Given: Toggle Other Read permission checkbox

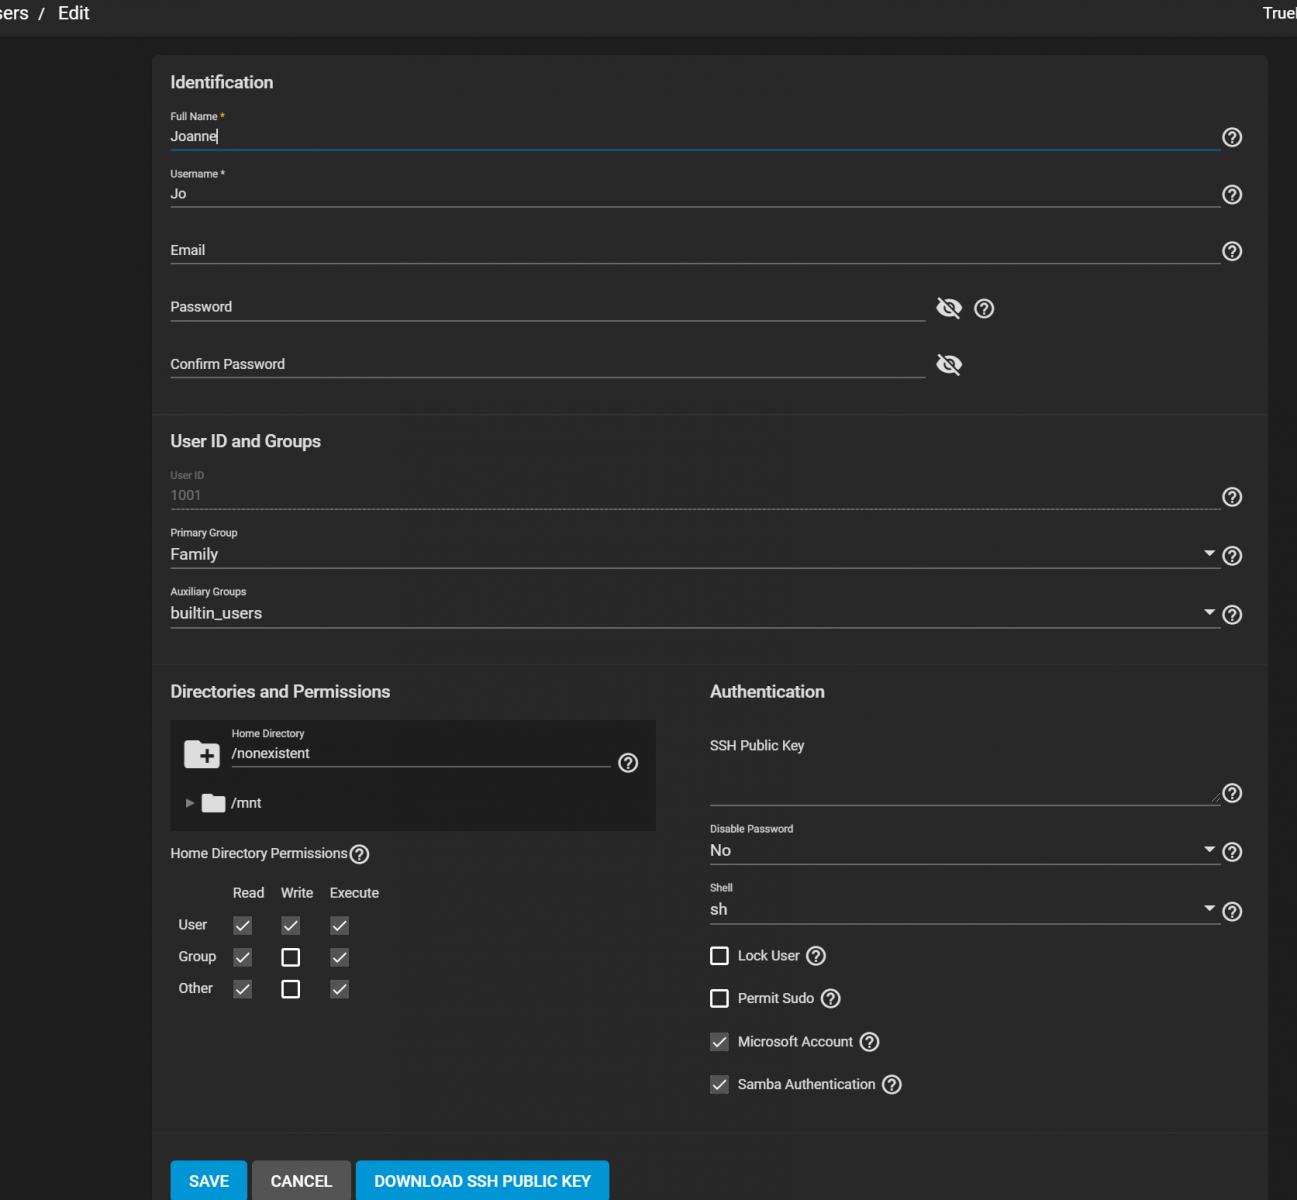Looking at the screenshot, I should tap(243, 989).
